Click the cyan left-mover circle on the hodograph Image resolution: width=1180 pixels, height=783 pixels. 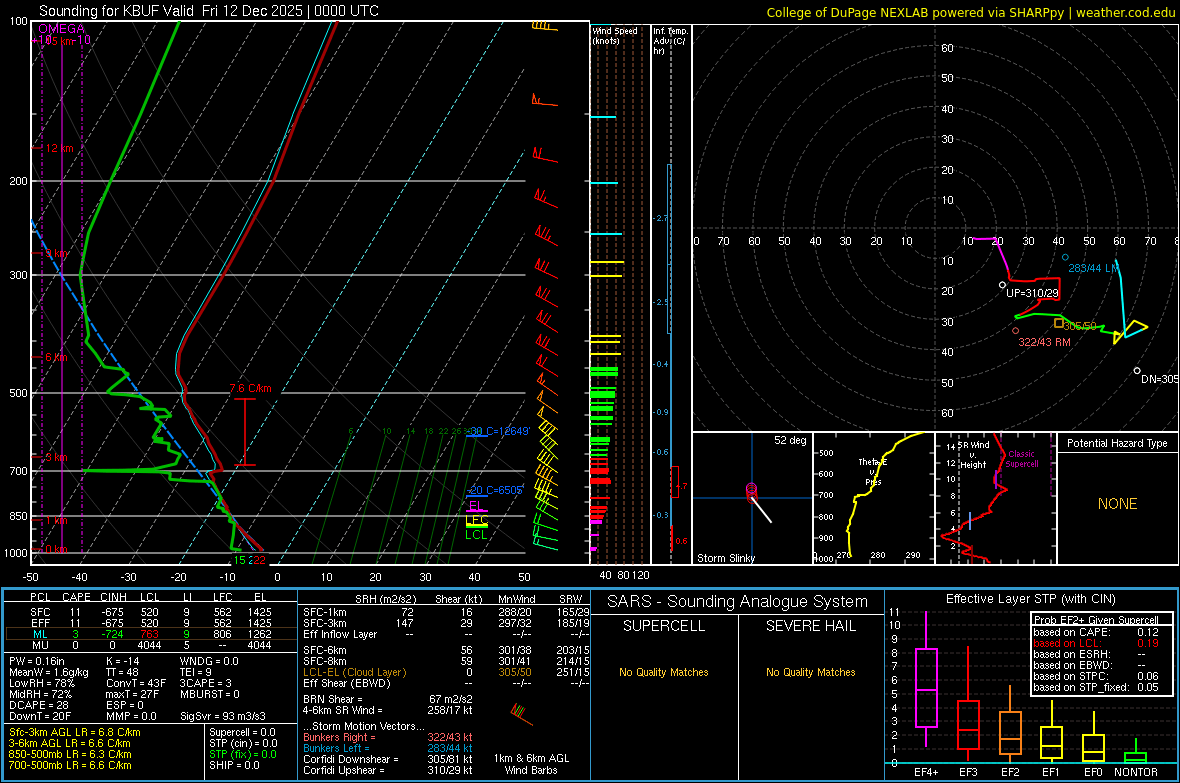1065,257
